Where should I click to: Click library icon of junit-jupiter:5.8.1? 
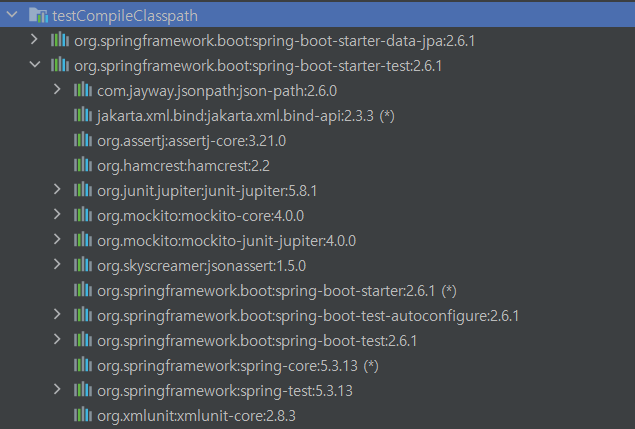tap(83, 190)
